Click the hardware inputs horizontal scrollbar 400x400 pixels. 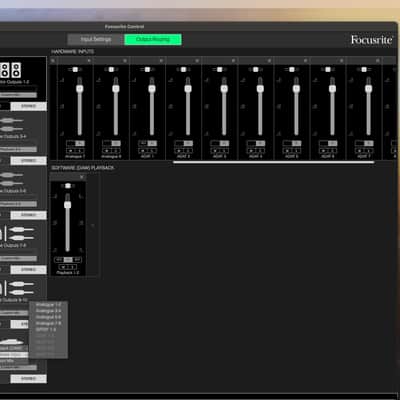(x=273, y=162)
